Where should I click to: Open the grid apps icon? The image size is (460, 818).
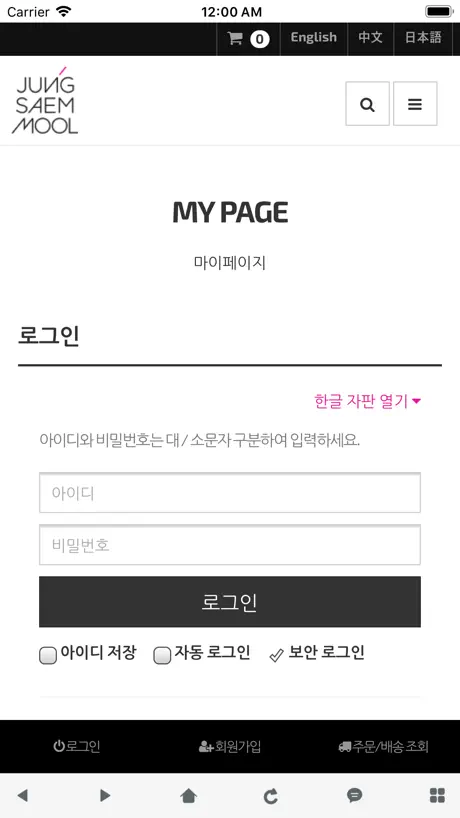[x=437, y=795]
